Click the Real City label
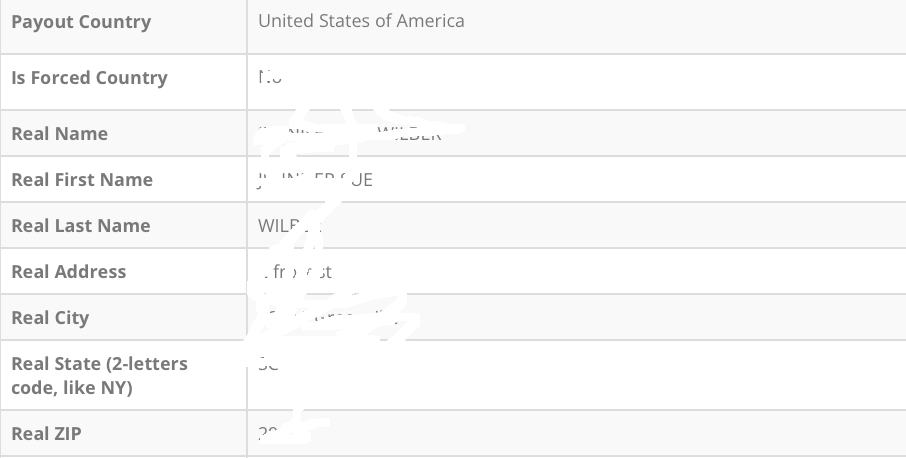This screenshot has width=906, height=458. click(x=50, y=318)
